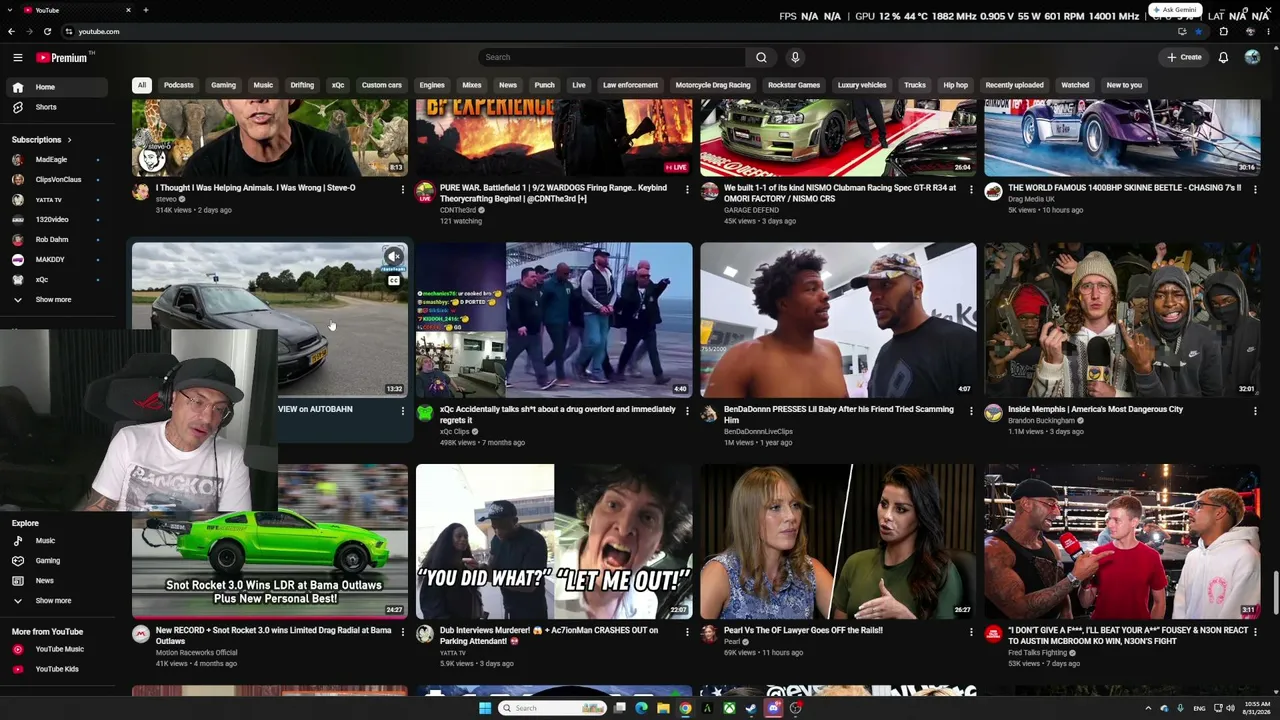Image resolution: width=1280 pixels, height=720 pixels.
Task: Open options menu for Inside Memphis video
Action: point(1255,411)
